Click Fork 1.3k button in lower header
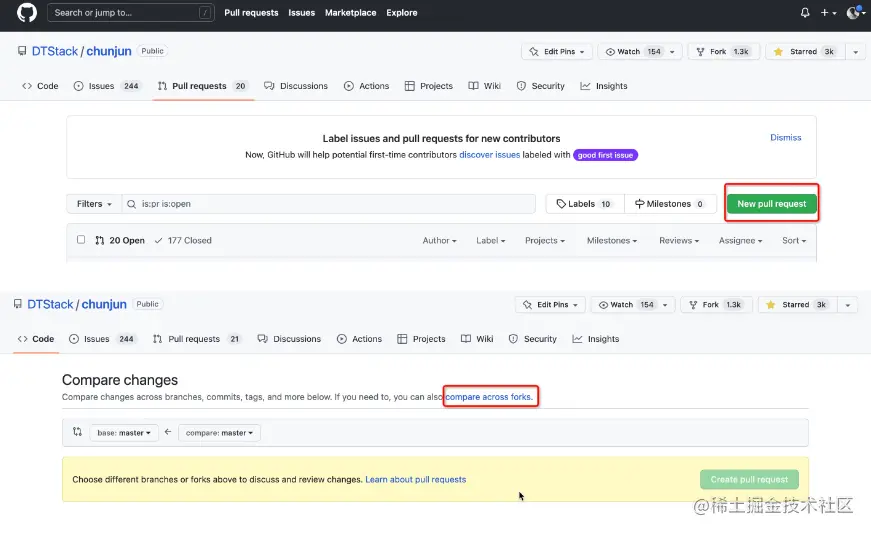The height and width of the screenshot is (533, 871). point(715,305)
